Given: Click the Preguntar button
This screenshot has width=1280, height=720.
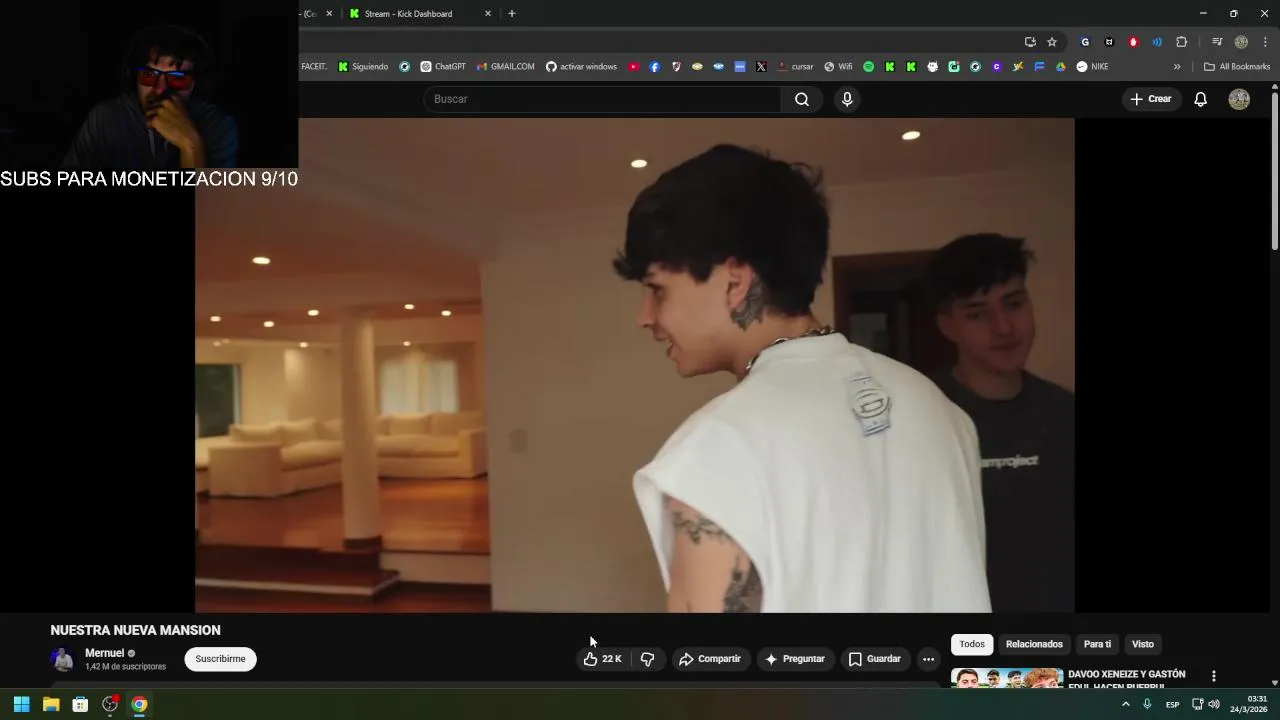Looking at the screenshot, I should pyautogui.click(x=795, y=659).
